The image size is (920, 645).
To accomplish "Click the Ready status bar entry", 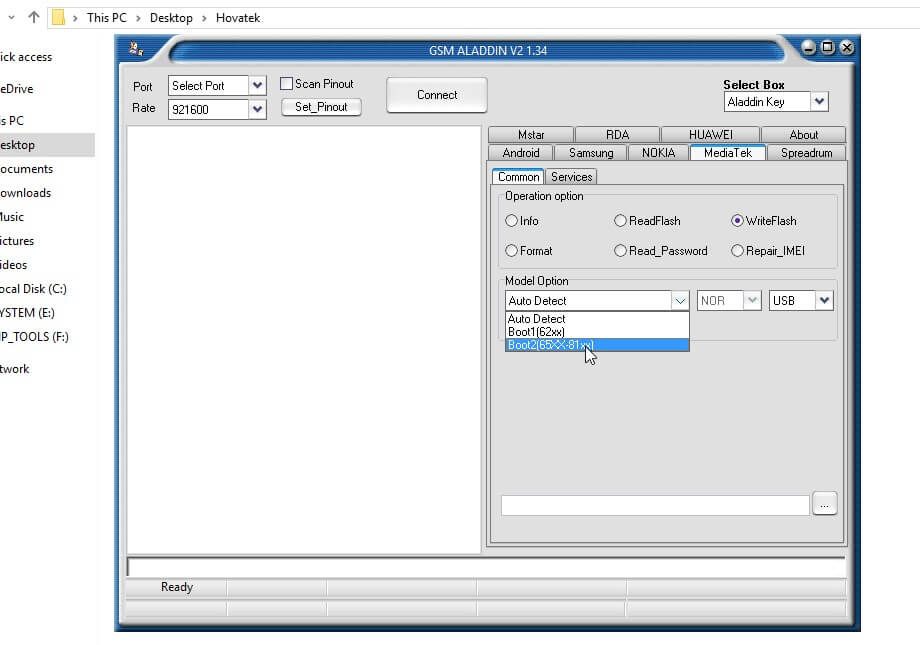I will [176, 587].
